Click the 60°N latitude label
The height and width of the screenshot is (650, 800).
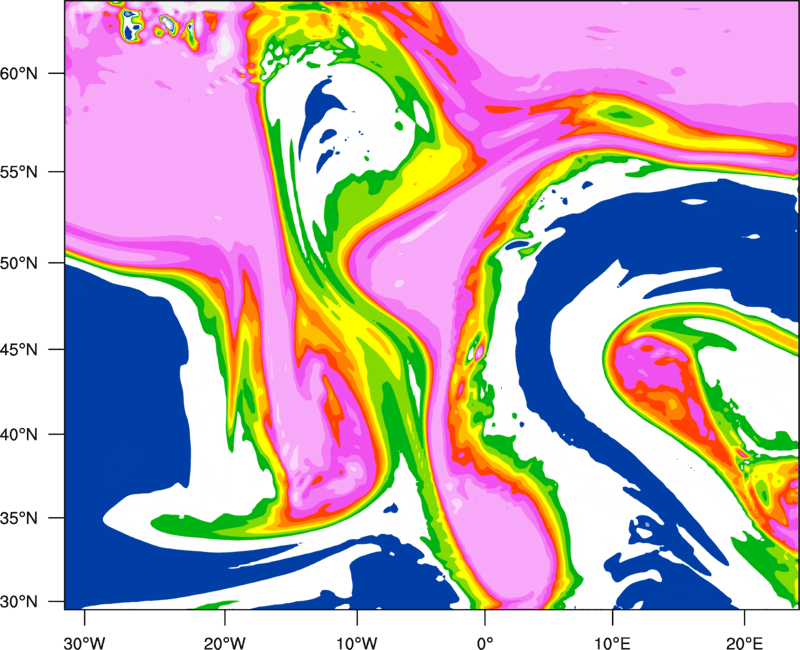pyautogui.click(x=19, y=73)
